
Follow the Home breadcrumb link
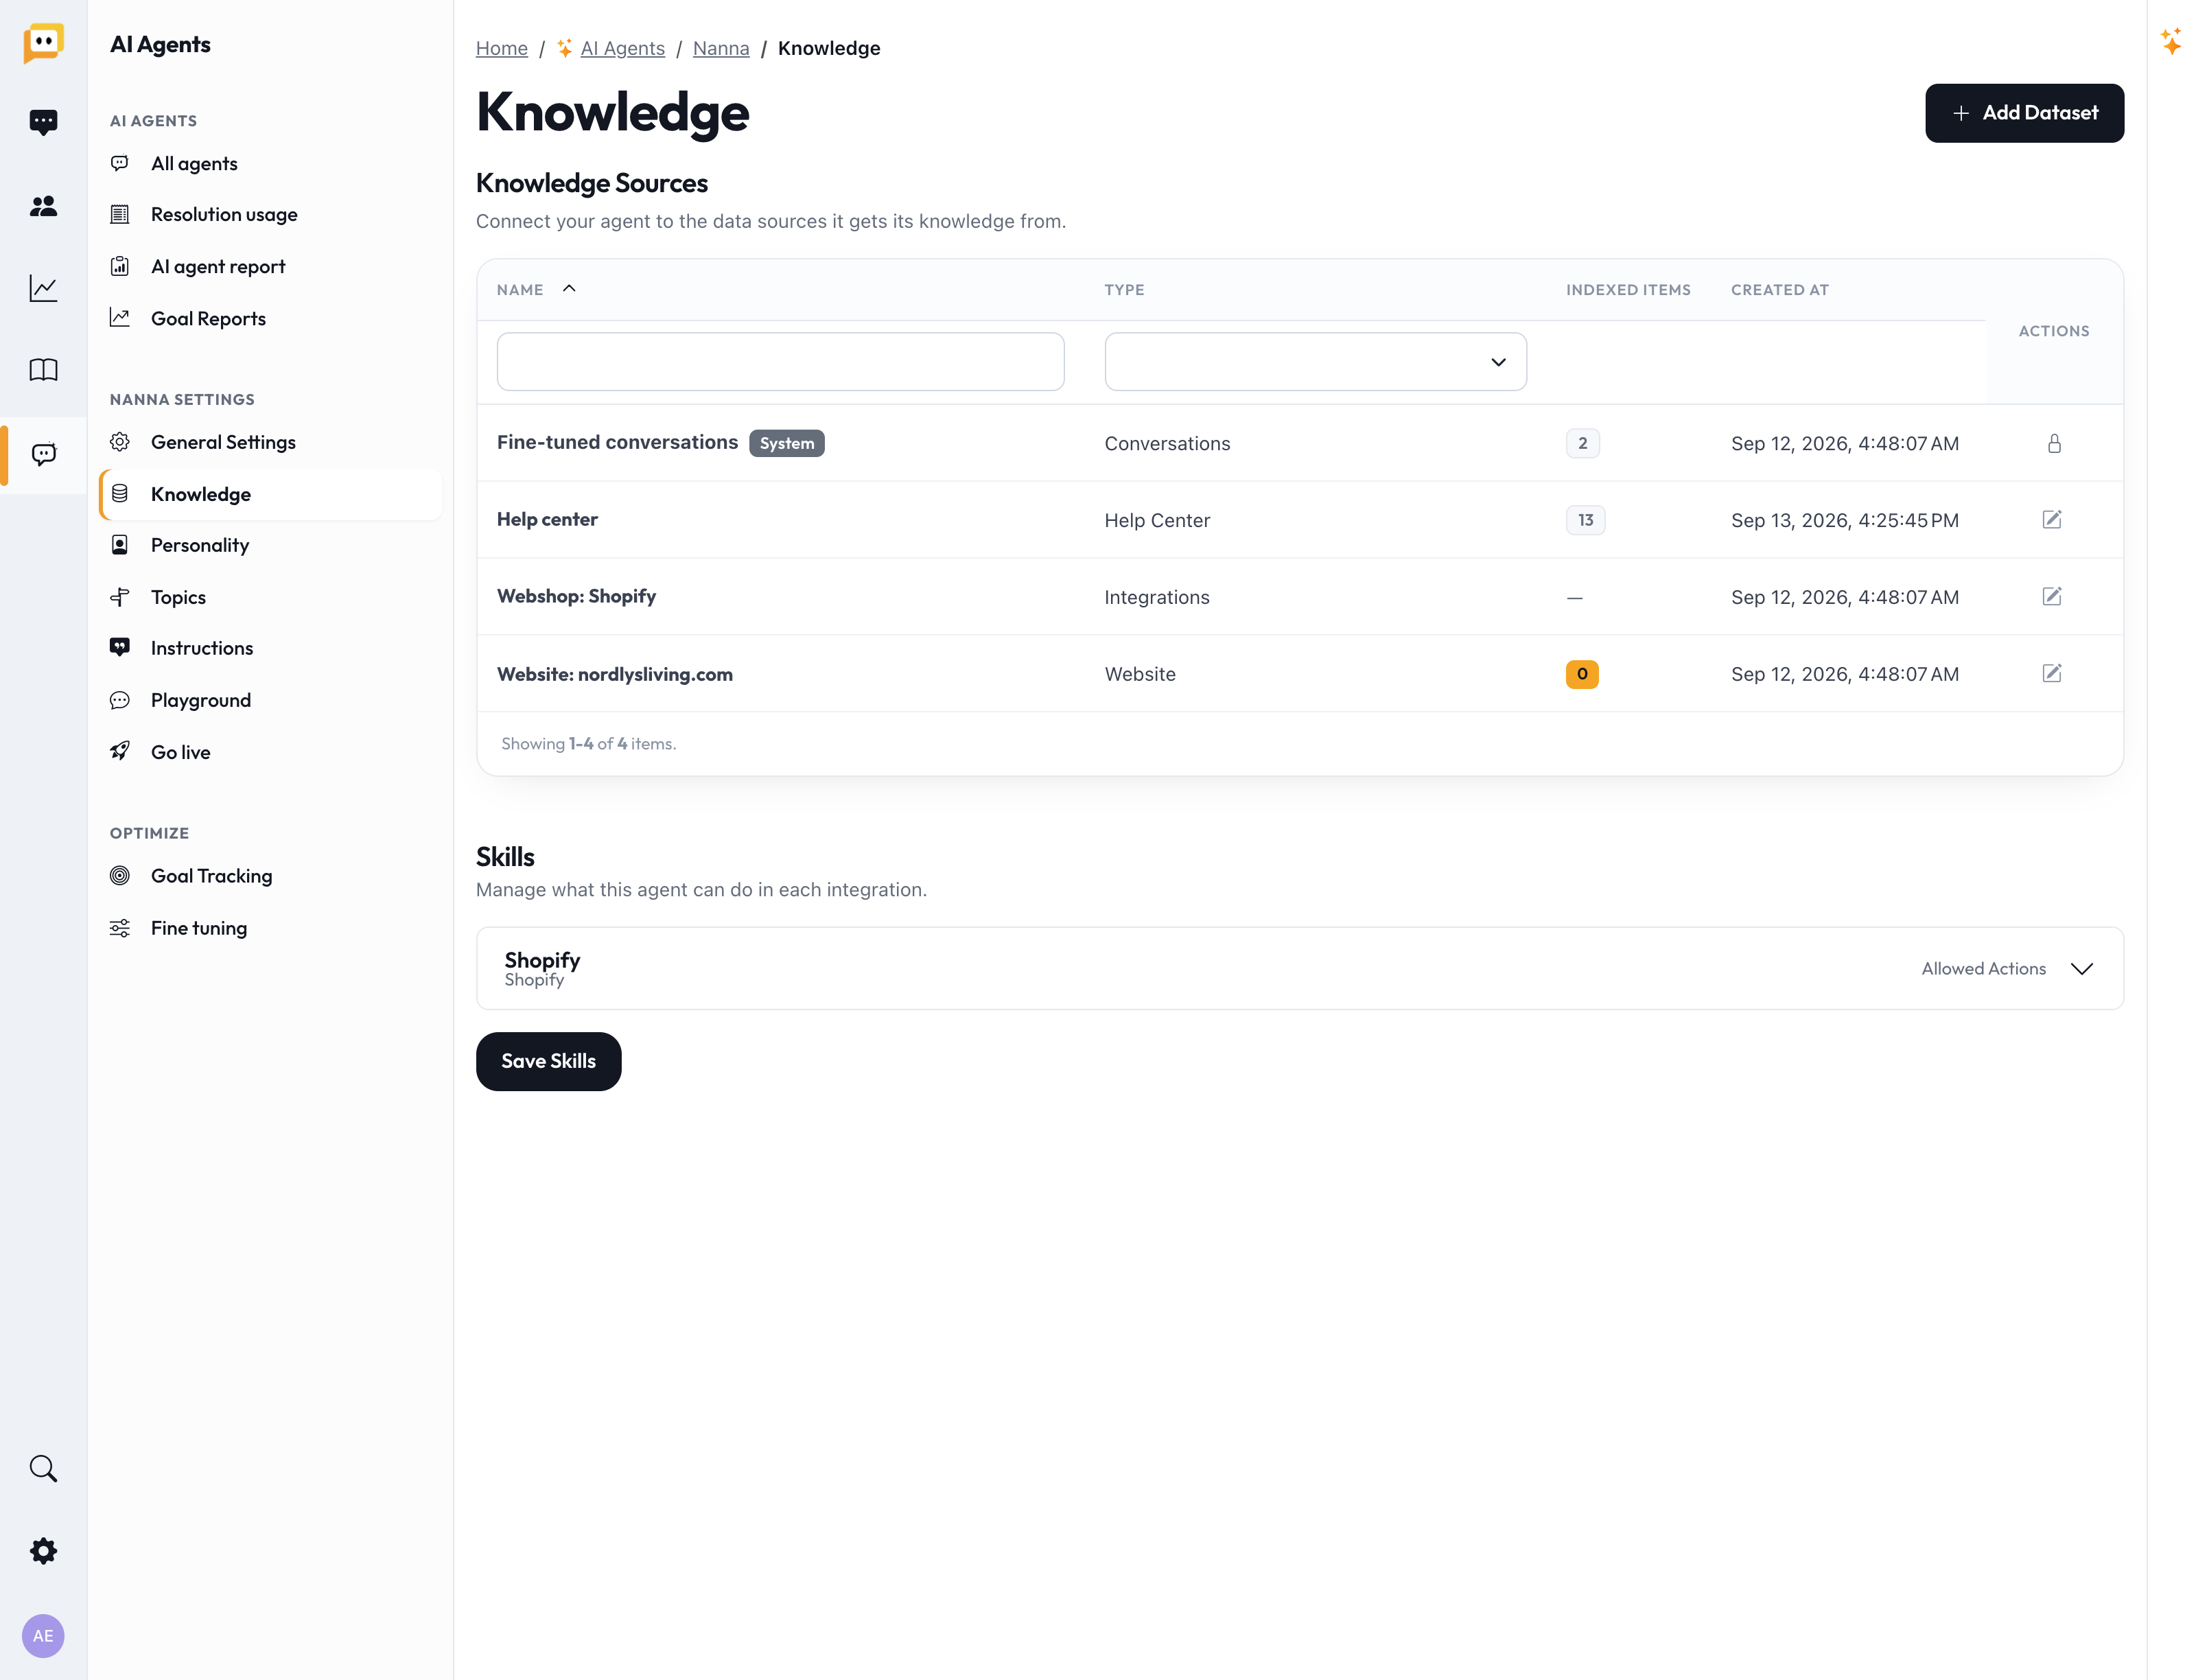coord(502,48)
